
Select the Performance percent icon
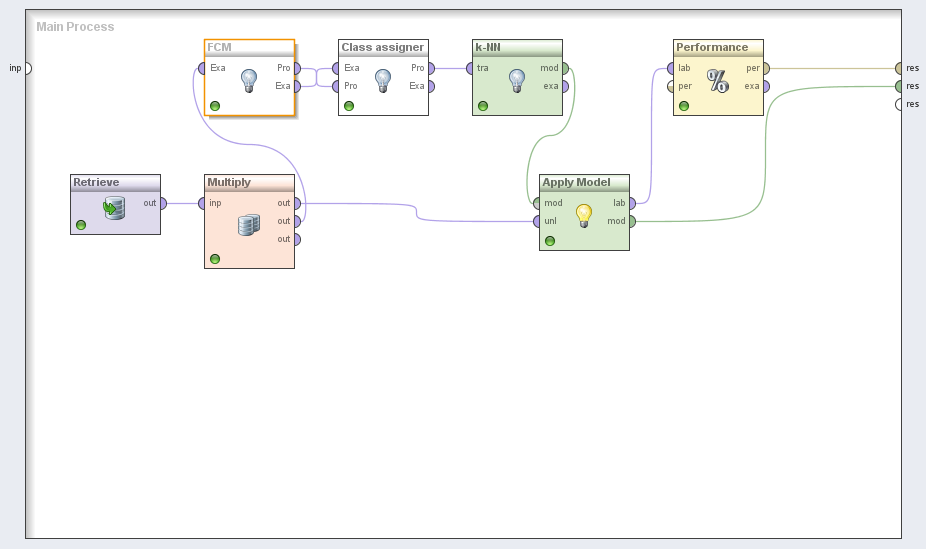[x=718, y=81]
